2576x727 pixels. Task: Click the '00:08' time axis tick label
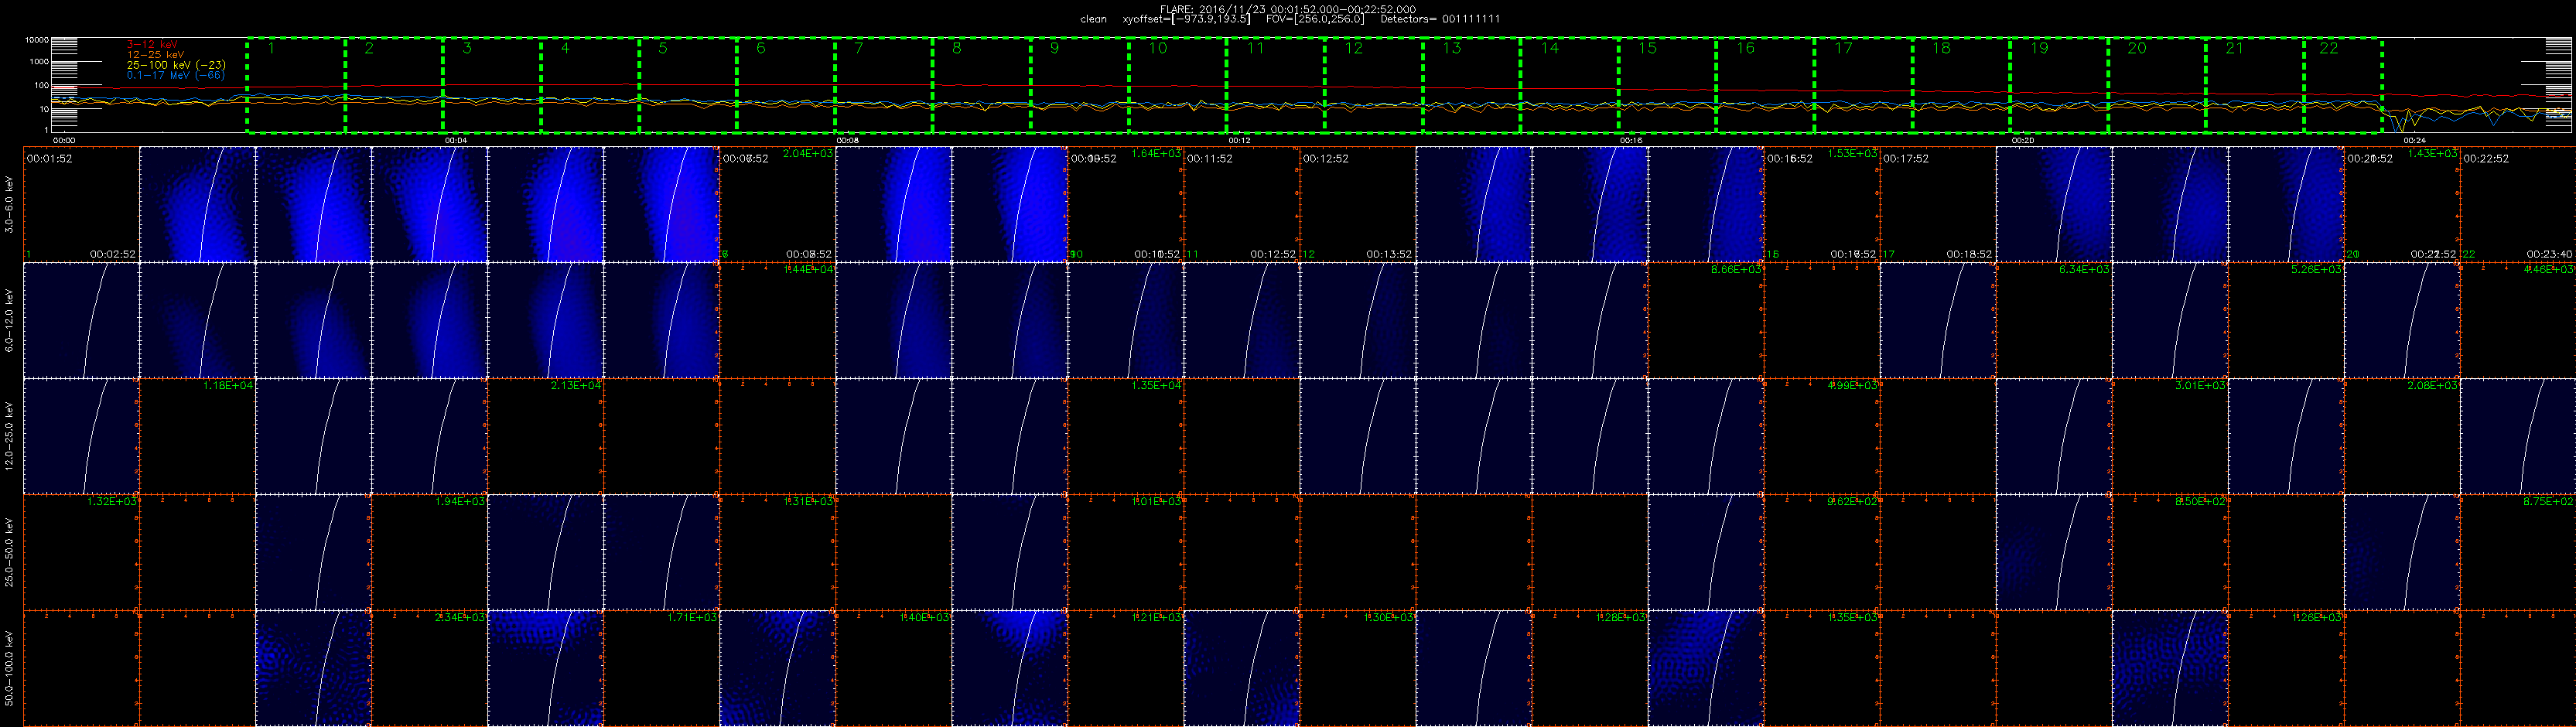[847, 141]
